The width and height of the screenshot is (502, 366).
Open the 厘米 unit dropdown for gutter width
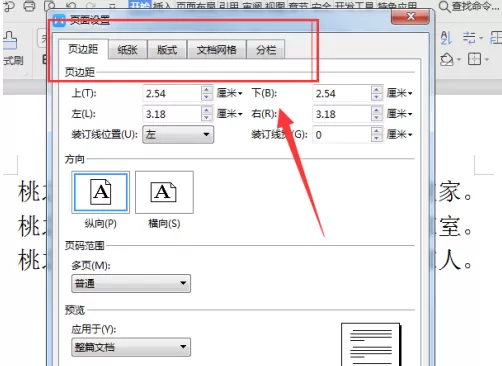click(400, 134)
